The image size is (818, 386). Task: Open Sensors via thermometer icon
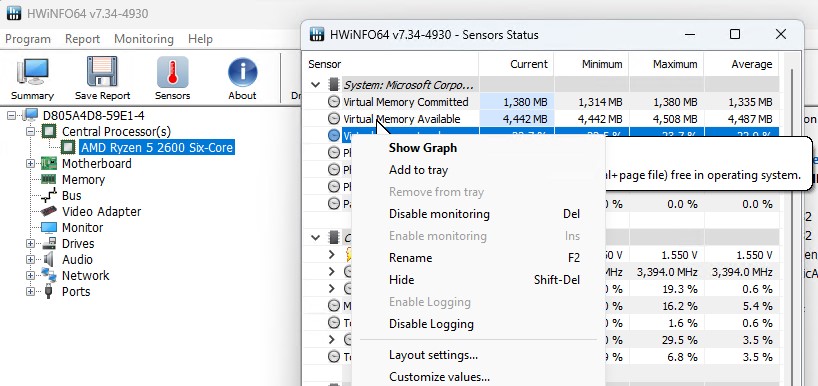pos(172,72)
